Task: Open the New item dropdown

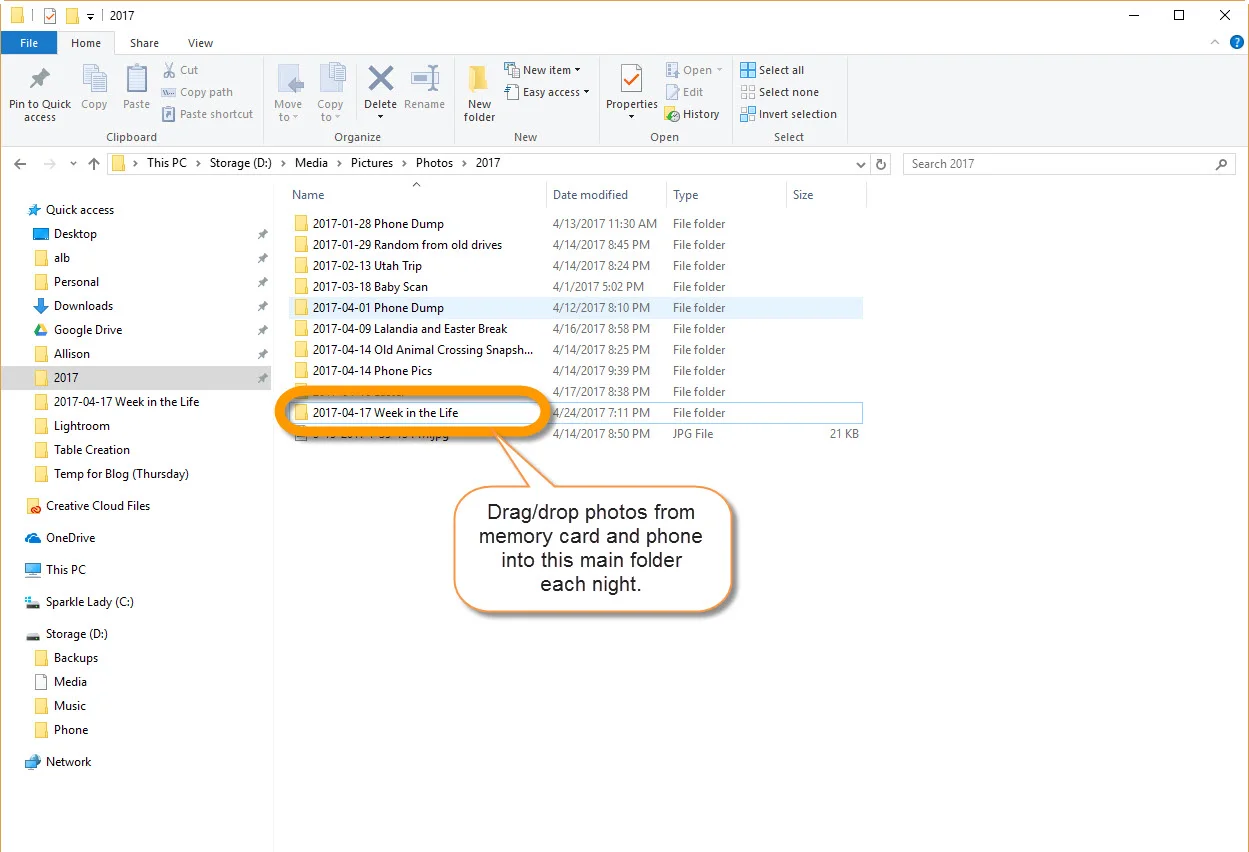Action: pos(542,70)
